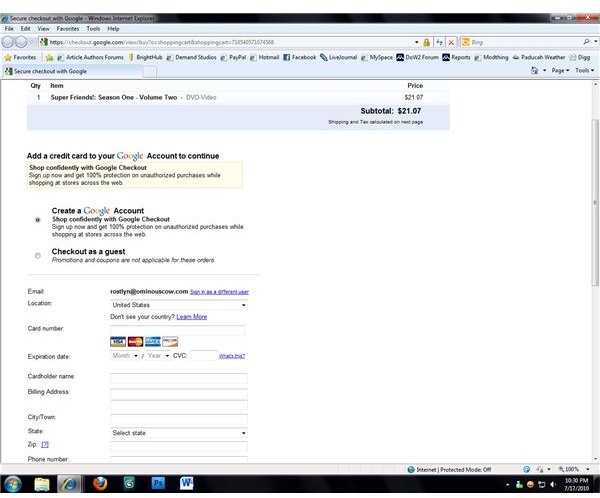The width and height of the screenshot is (600, 498).
Task: Click the City/Town input field
Action: pos(179,419)
